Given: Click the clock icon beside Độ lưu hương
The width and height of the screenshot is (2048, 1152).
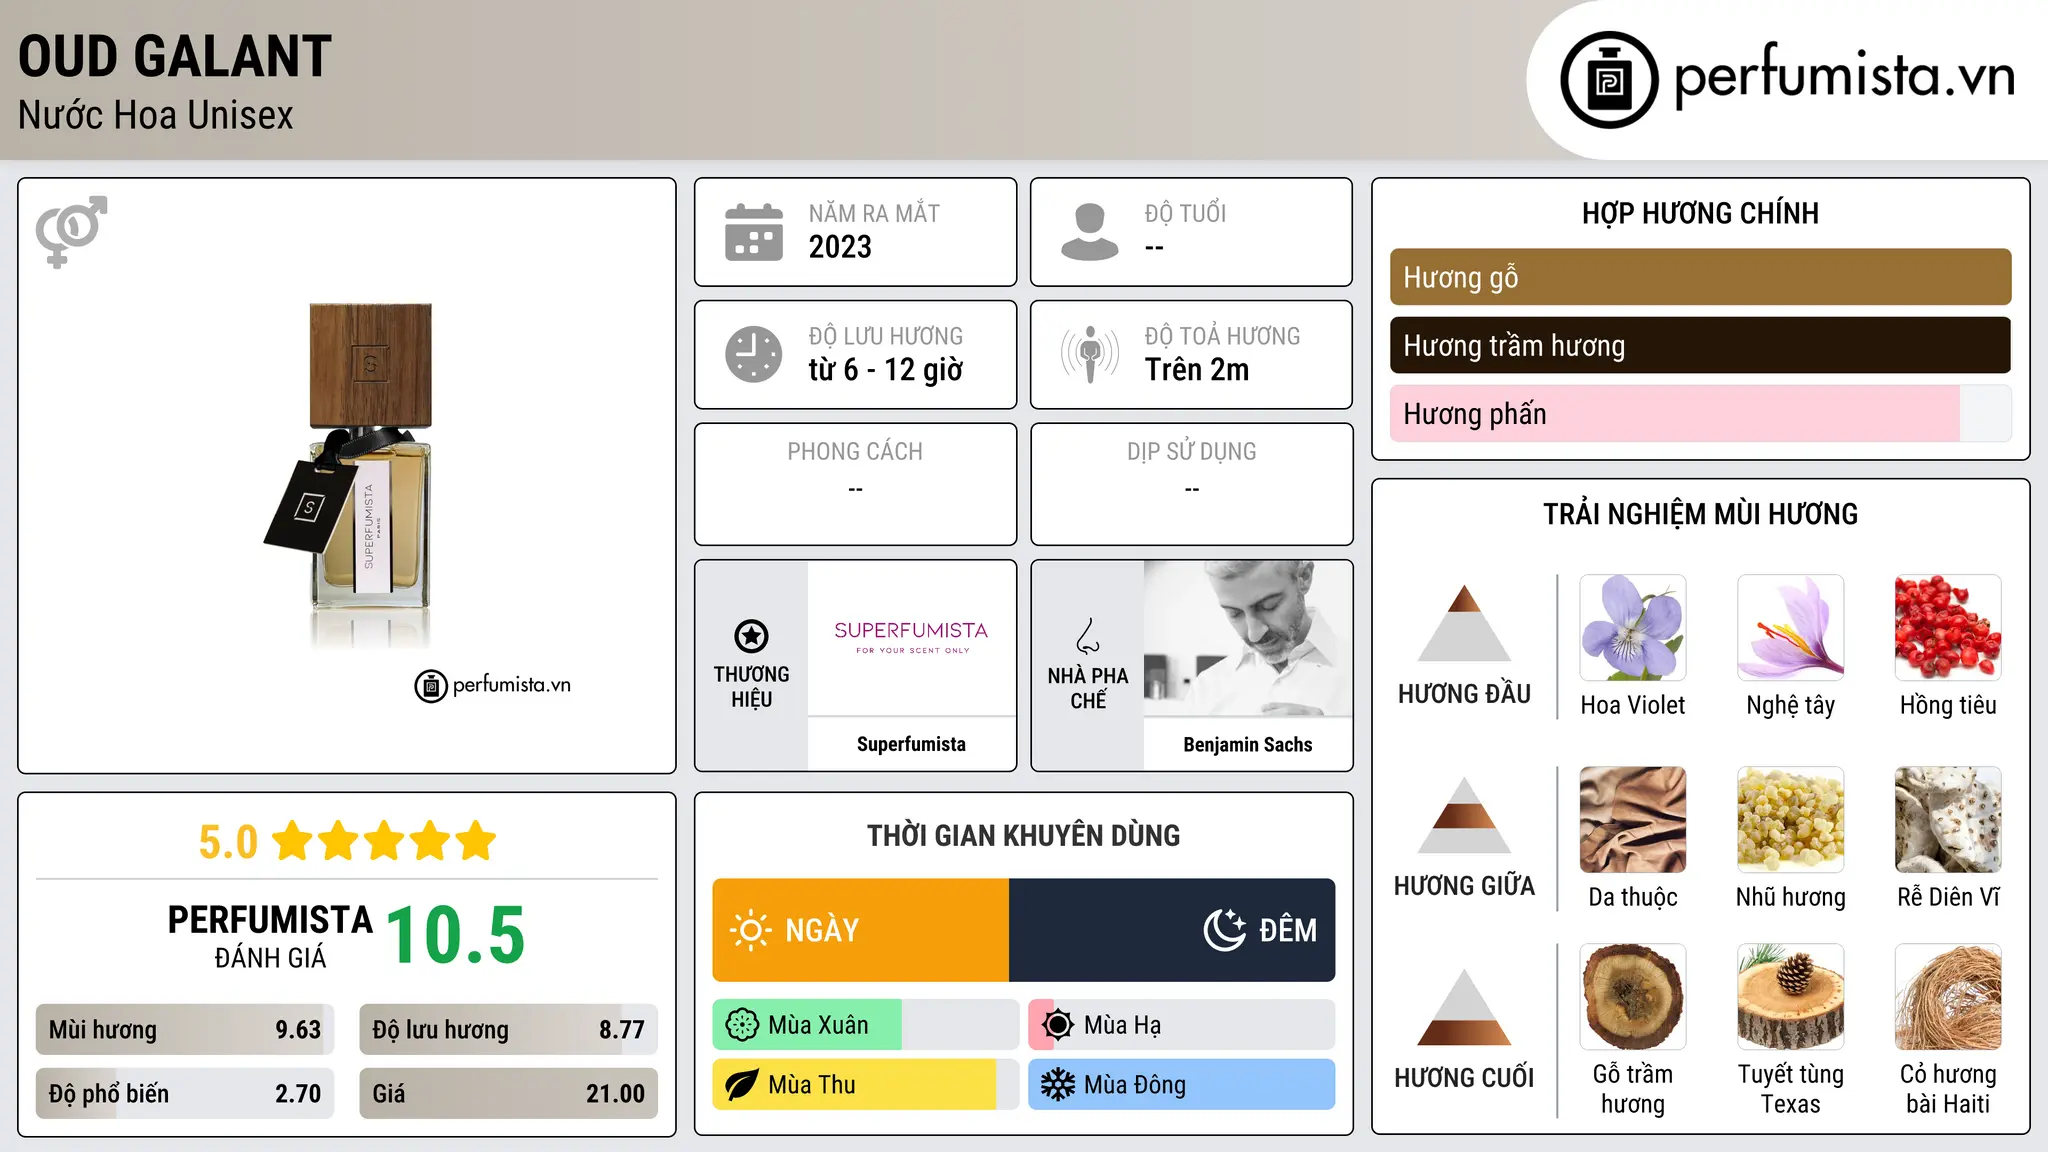Looking at the screenshot, I should pos(754,354).
